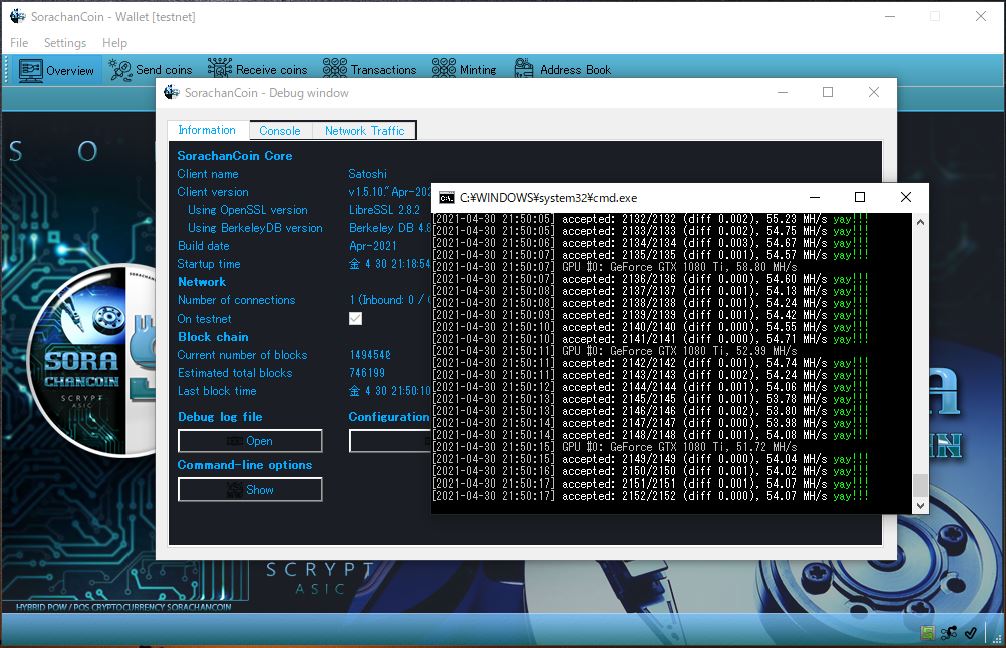Click the SorachanCoin Wallet title bar icon
The width and height of the screenshot is (1006, 648).
point(17,16)
